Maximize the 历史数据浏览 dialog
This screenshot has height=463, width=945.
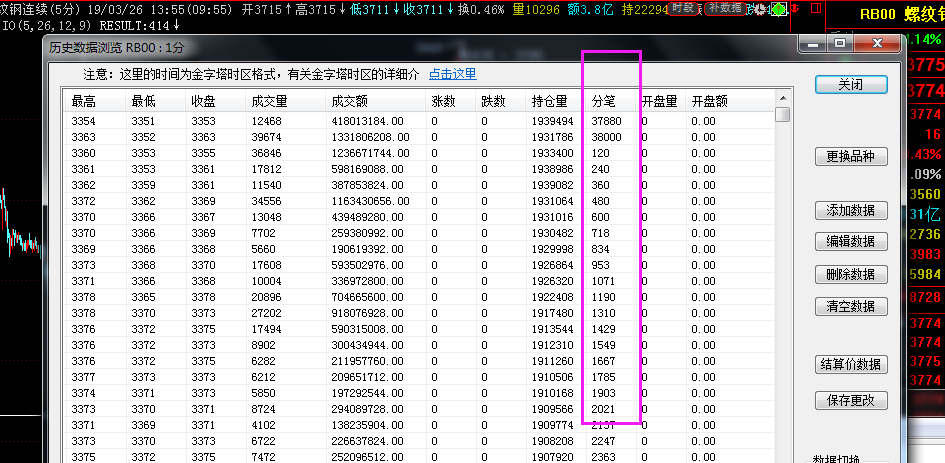[x=840, y=43]
